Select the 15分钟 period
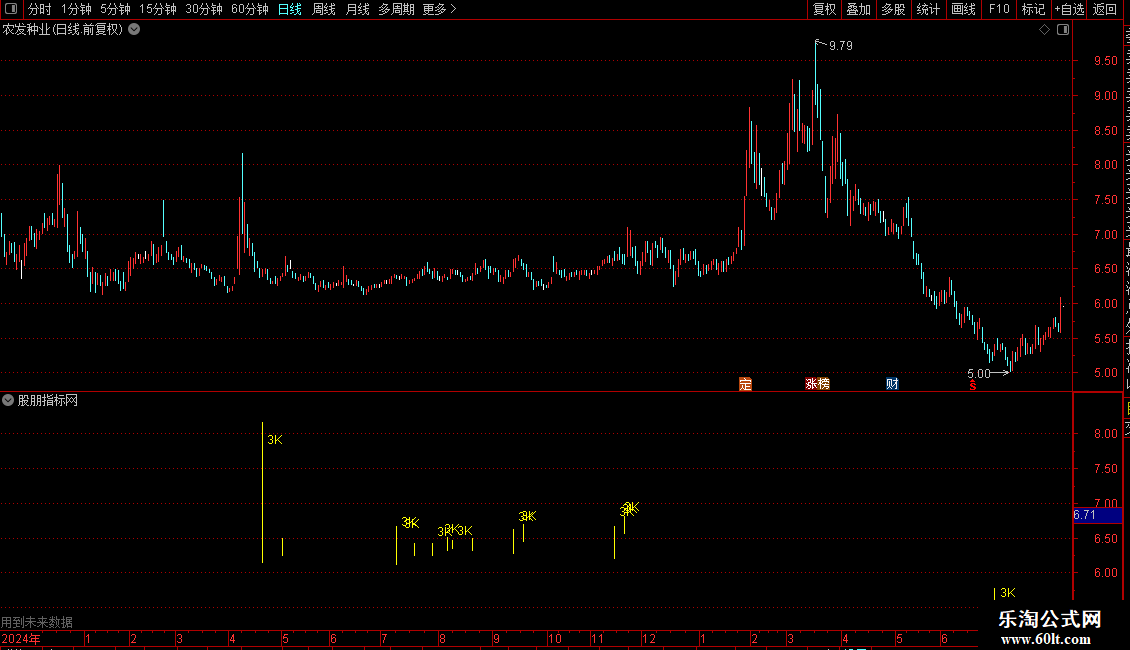The height and width of the screenshot is (650, 1130). (157, 9)
